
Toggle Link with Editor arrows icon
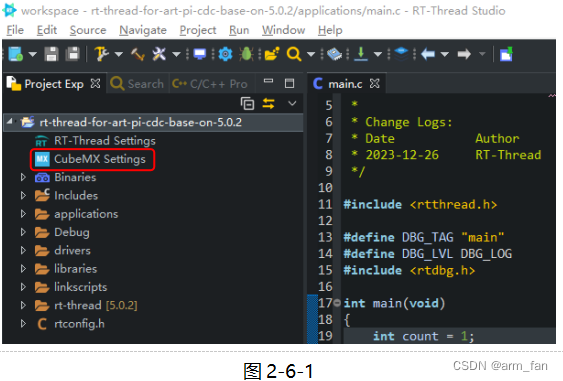(269, 103)
